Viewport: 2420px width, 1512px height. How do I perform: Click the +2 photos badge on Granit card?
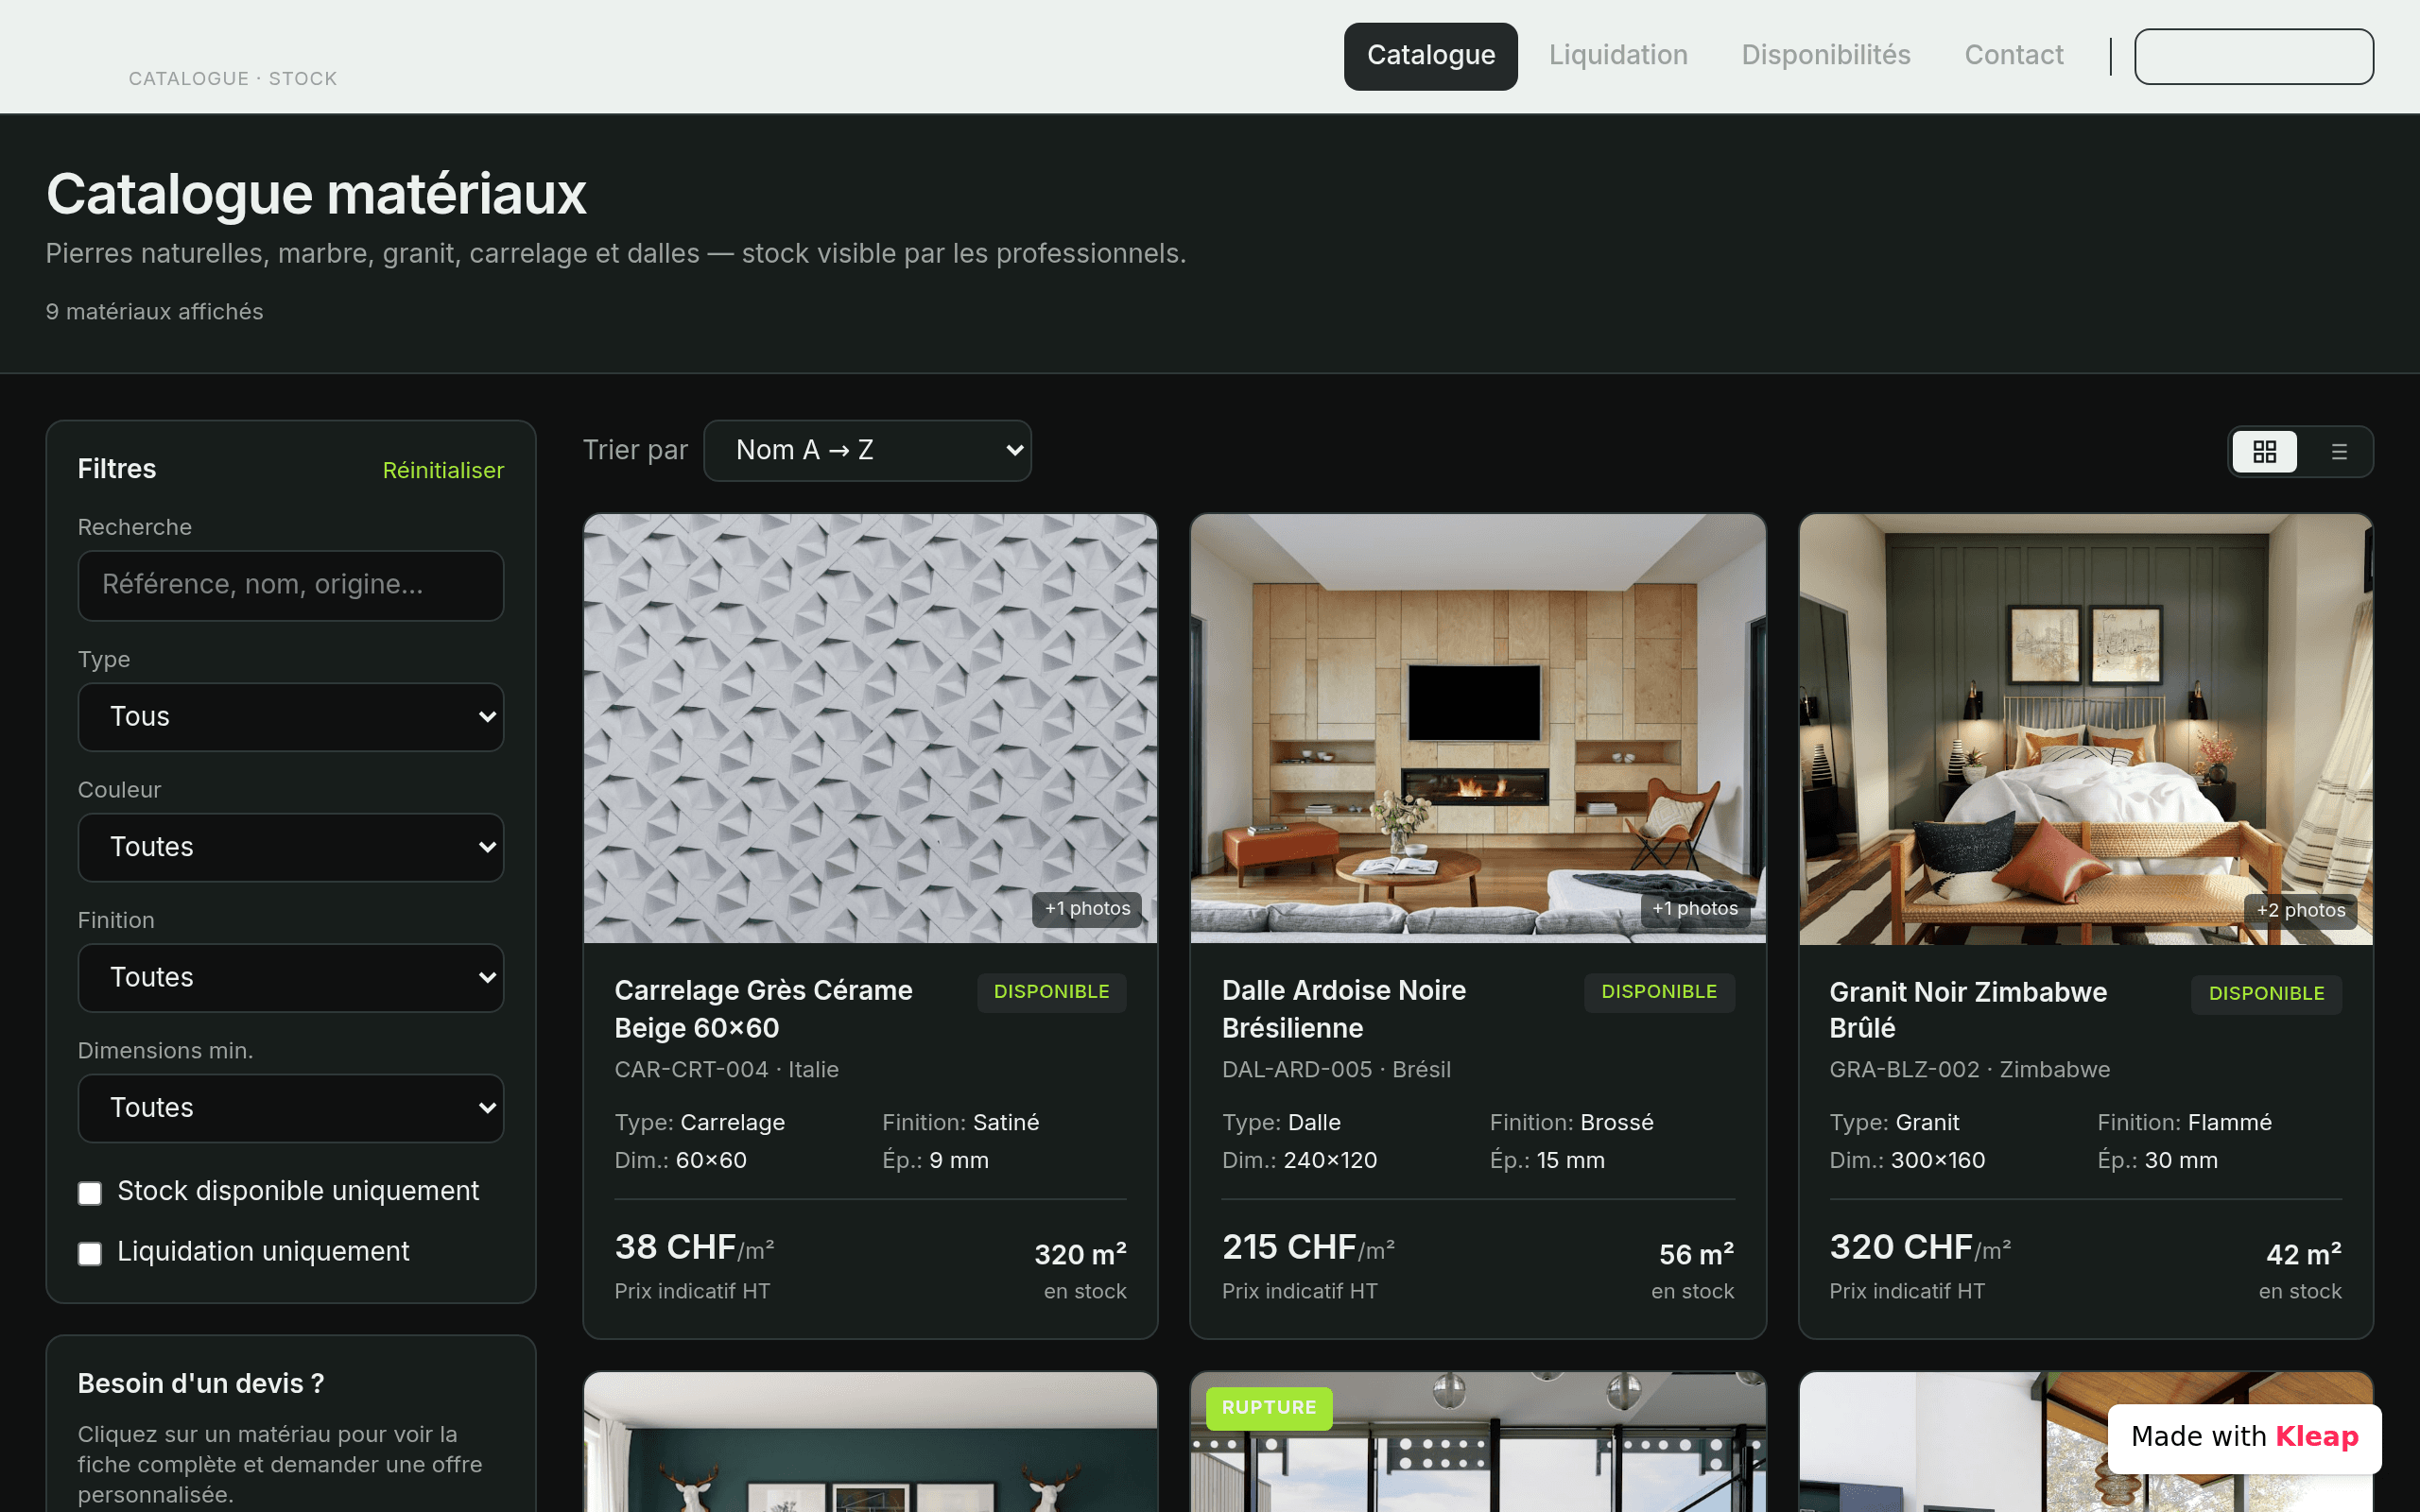coord(2301,911)
